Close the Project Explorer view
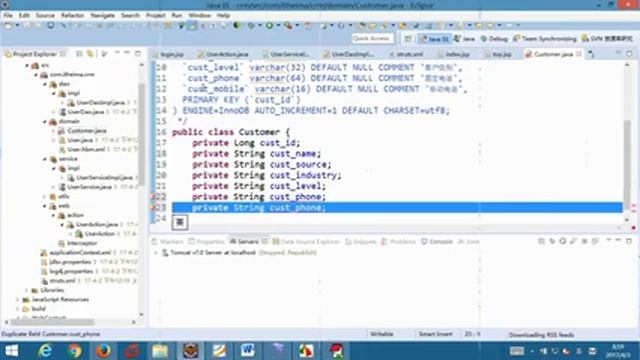The height and width of the screenshot is (360, 640). 62,54
